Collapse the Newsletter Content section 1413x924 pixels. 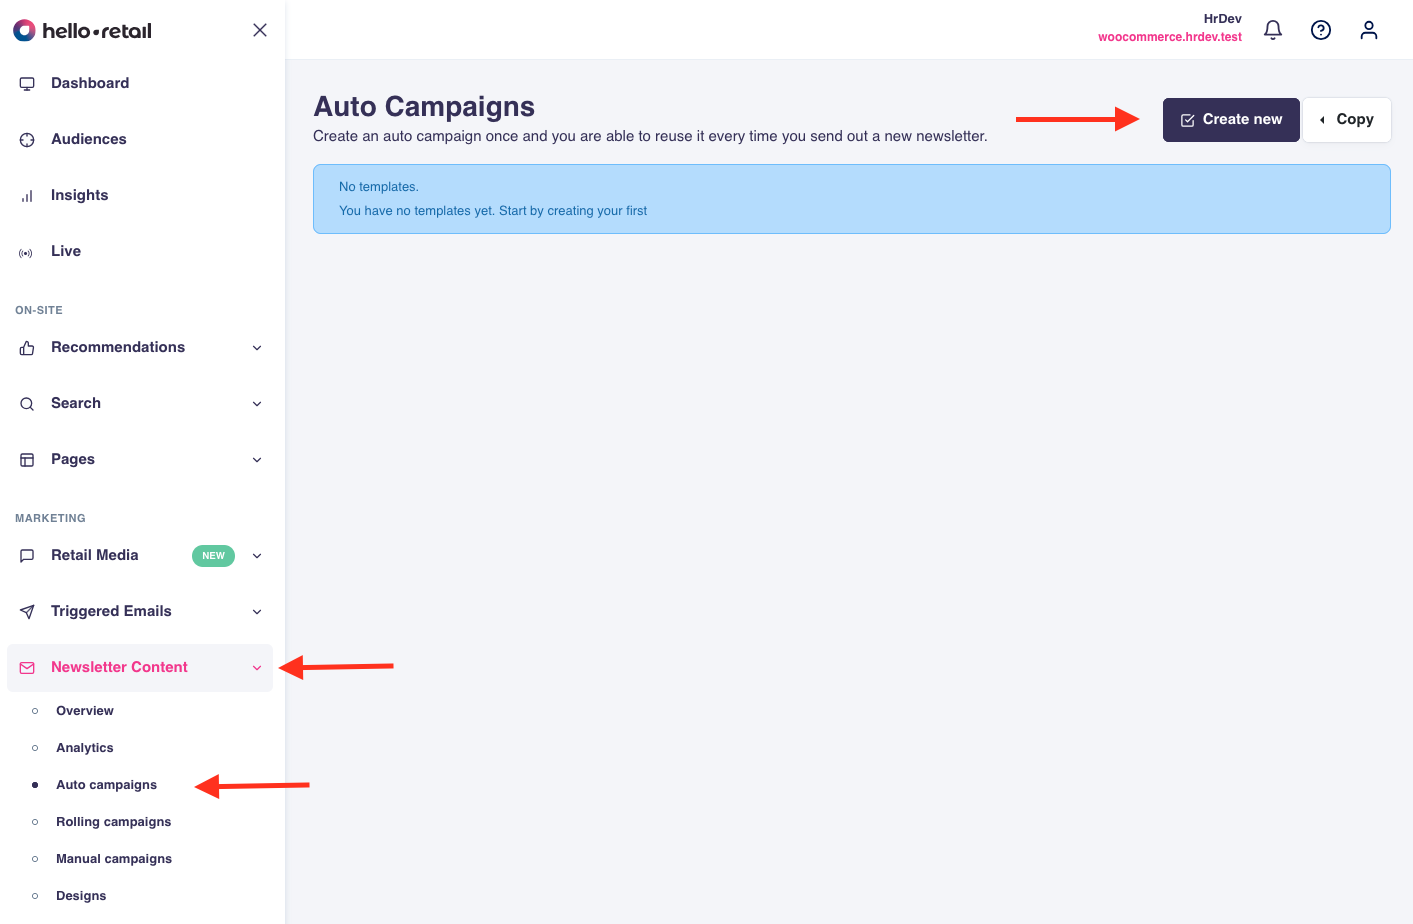[x=257, y=668]
